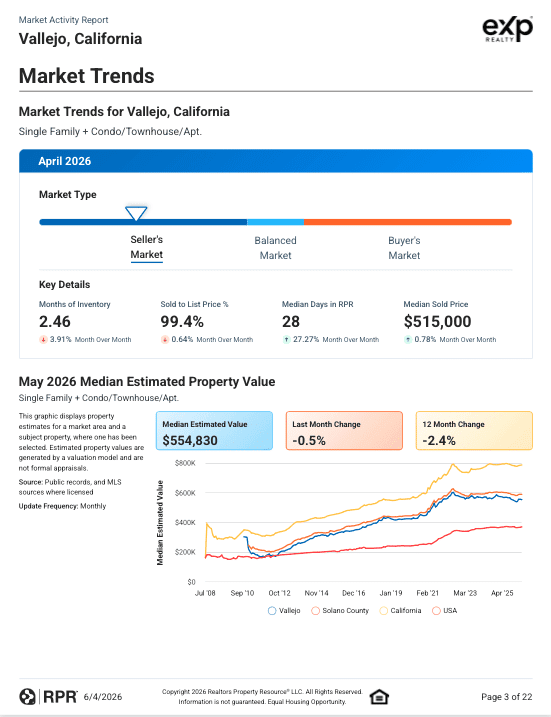Click the April 2026 blue header bar
Screen dimensions: 551x717
[x=276, y=161]
